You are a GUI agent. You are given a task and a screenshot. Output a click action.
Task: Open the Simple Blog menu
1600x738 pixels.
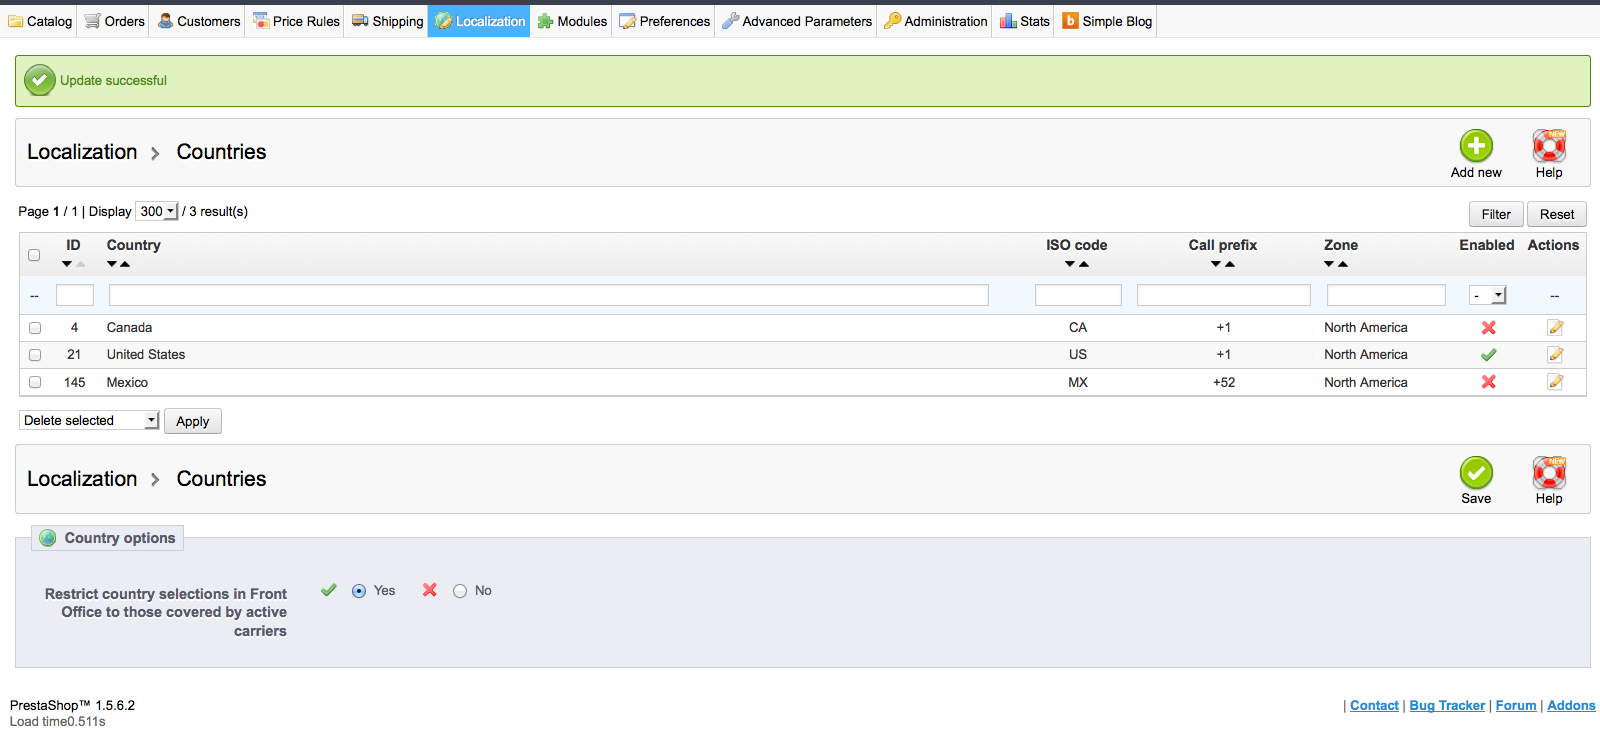point(1107,21)
